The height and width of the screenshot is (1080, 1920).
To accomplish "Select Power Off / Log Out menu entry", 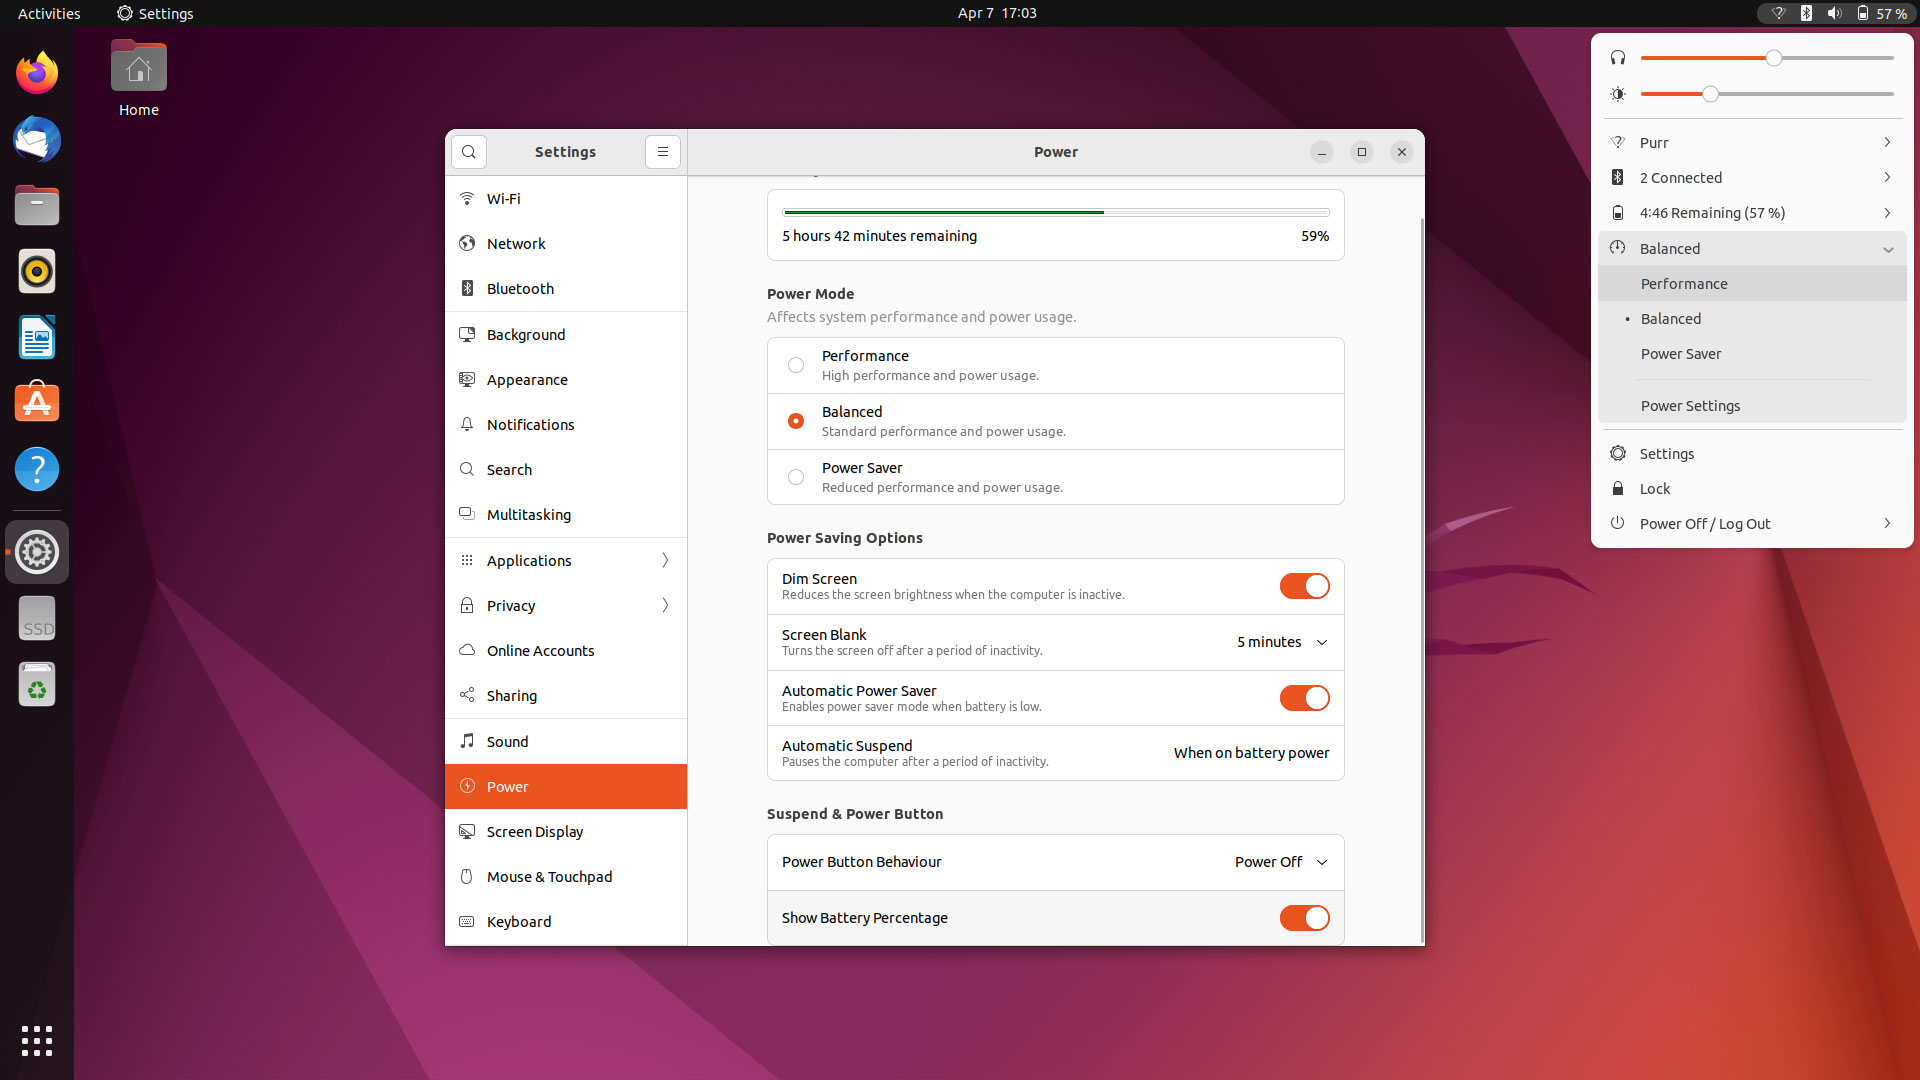I will pos(1706,523).
